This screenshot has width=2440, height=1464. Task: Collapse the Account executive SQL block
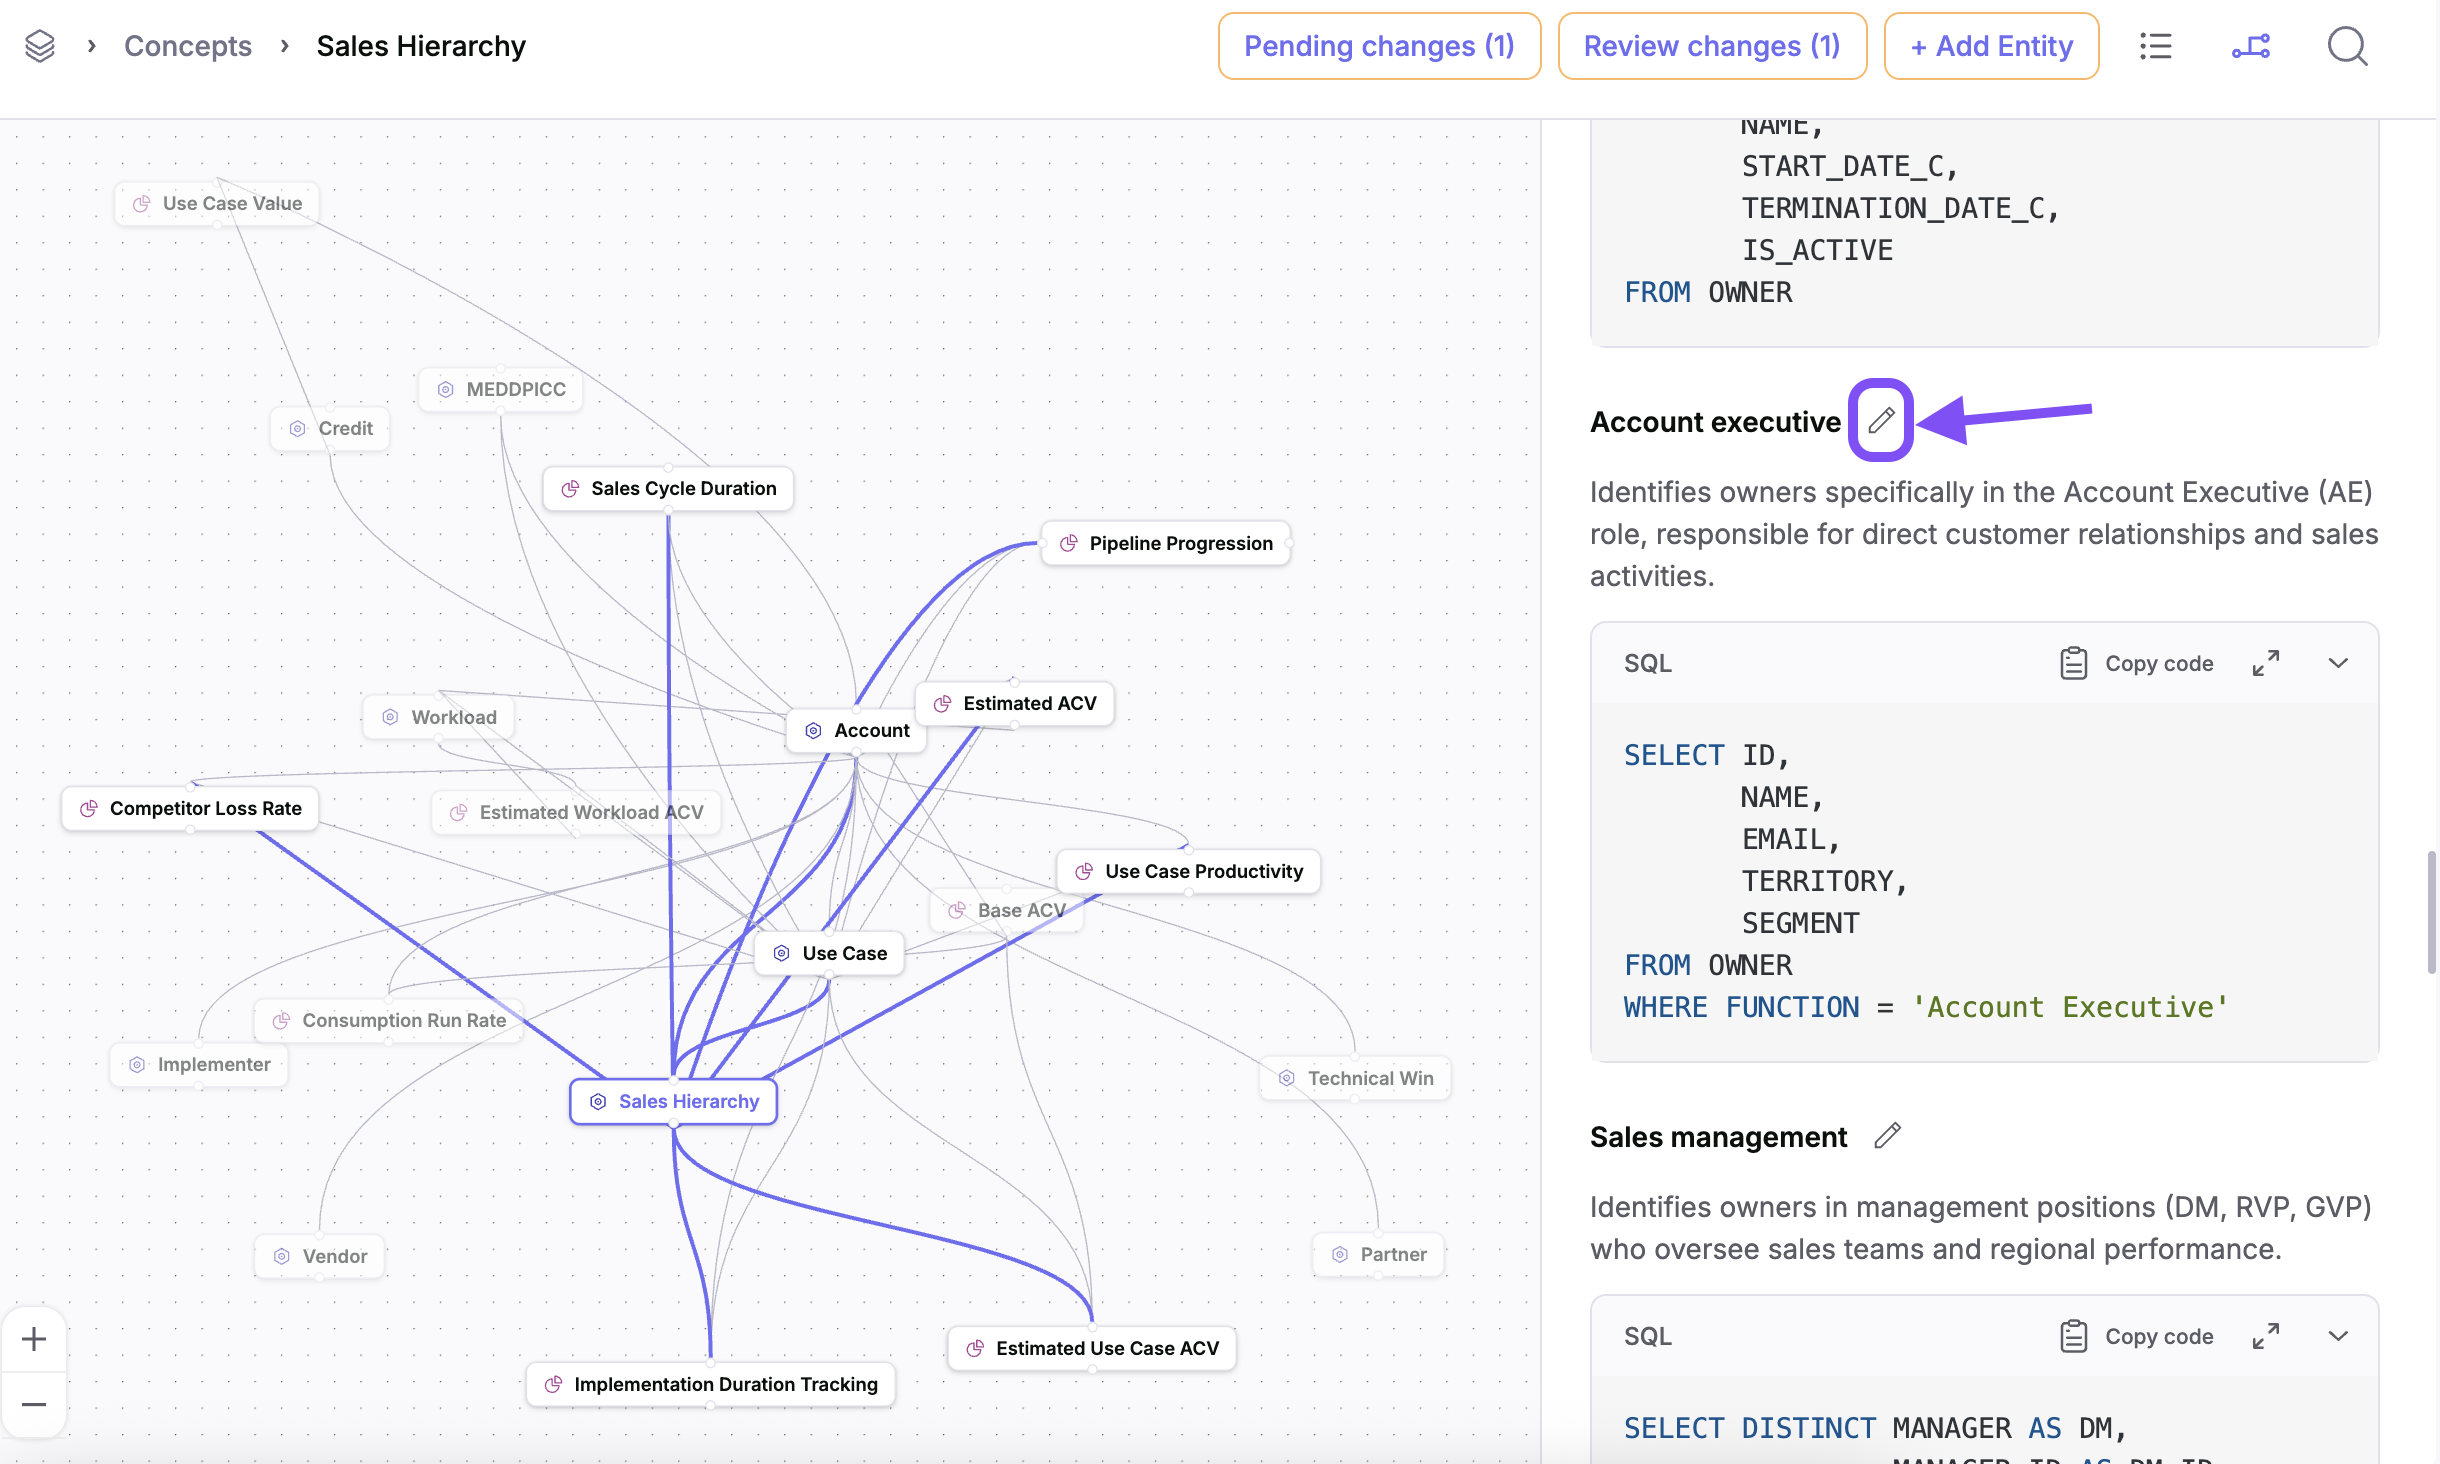[x=2338, y=663]
